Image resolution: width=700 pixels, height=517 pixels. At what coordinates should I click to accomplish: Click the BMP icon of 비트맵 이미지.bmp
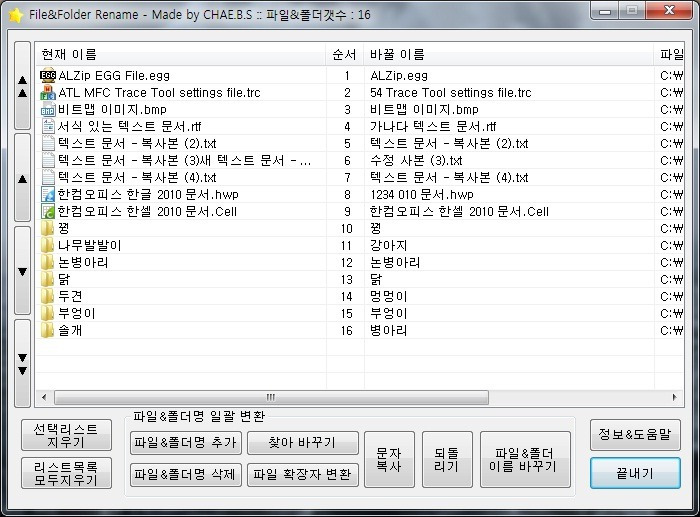(x=48, y=109)
